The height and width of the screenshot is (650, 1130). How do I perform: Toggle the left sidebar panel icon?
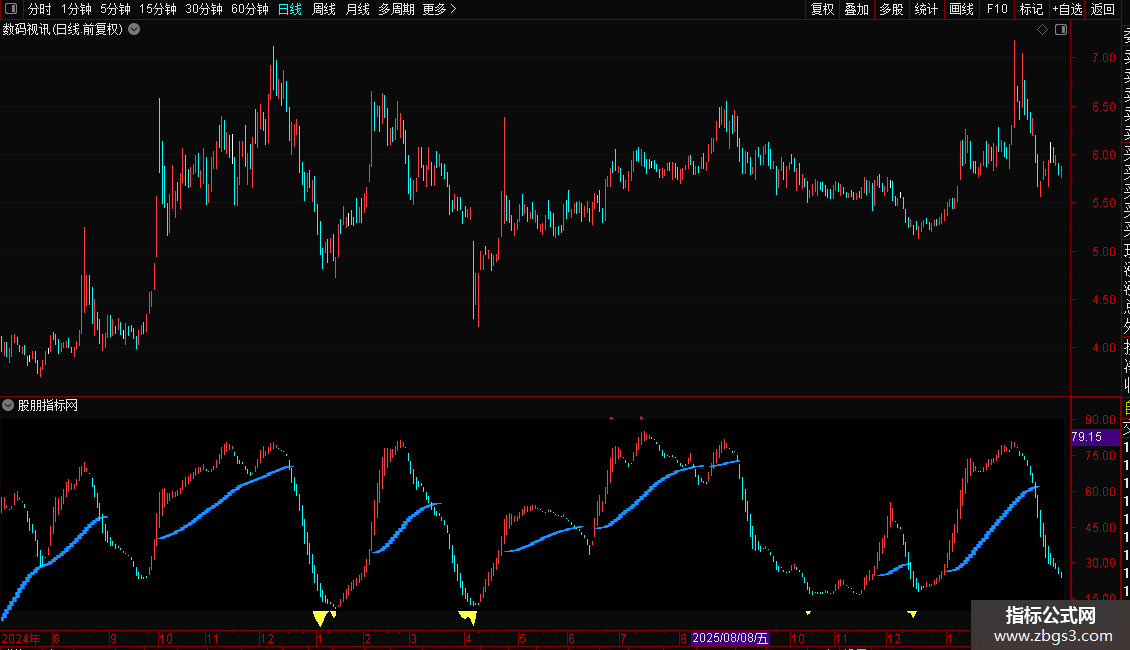12,9
